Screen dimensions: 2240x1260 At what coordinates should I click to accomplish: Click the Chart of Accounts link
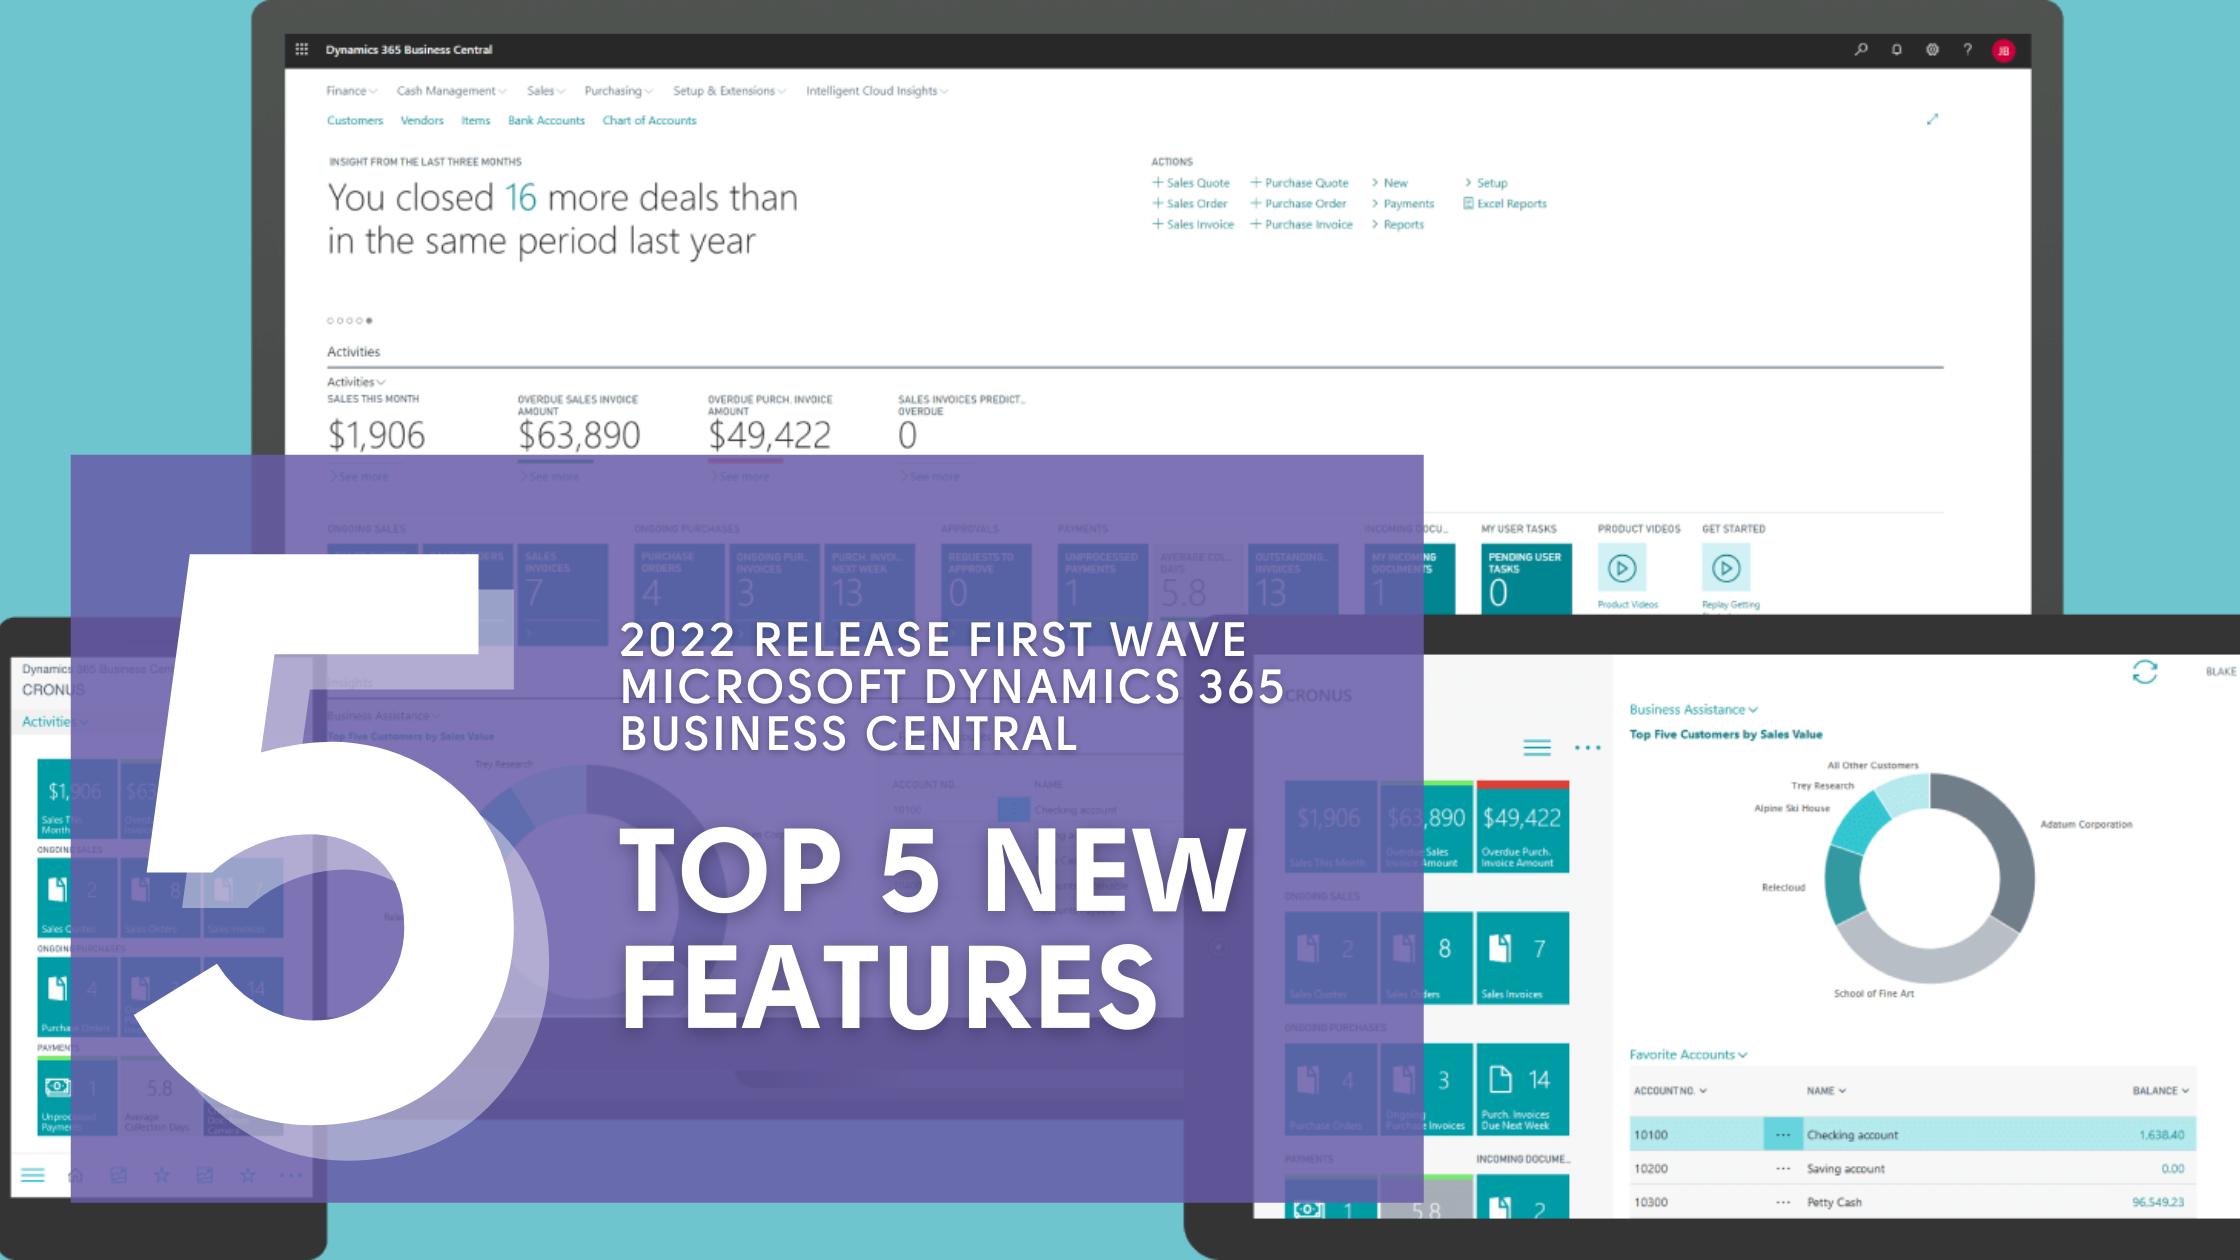click(649, 120)
